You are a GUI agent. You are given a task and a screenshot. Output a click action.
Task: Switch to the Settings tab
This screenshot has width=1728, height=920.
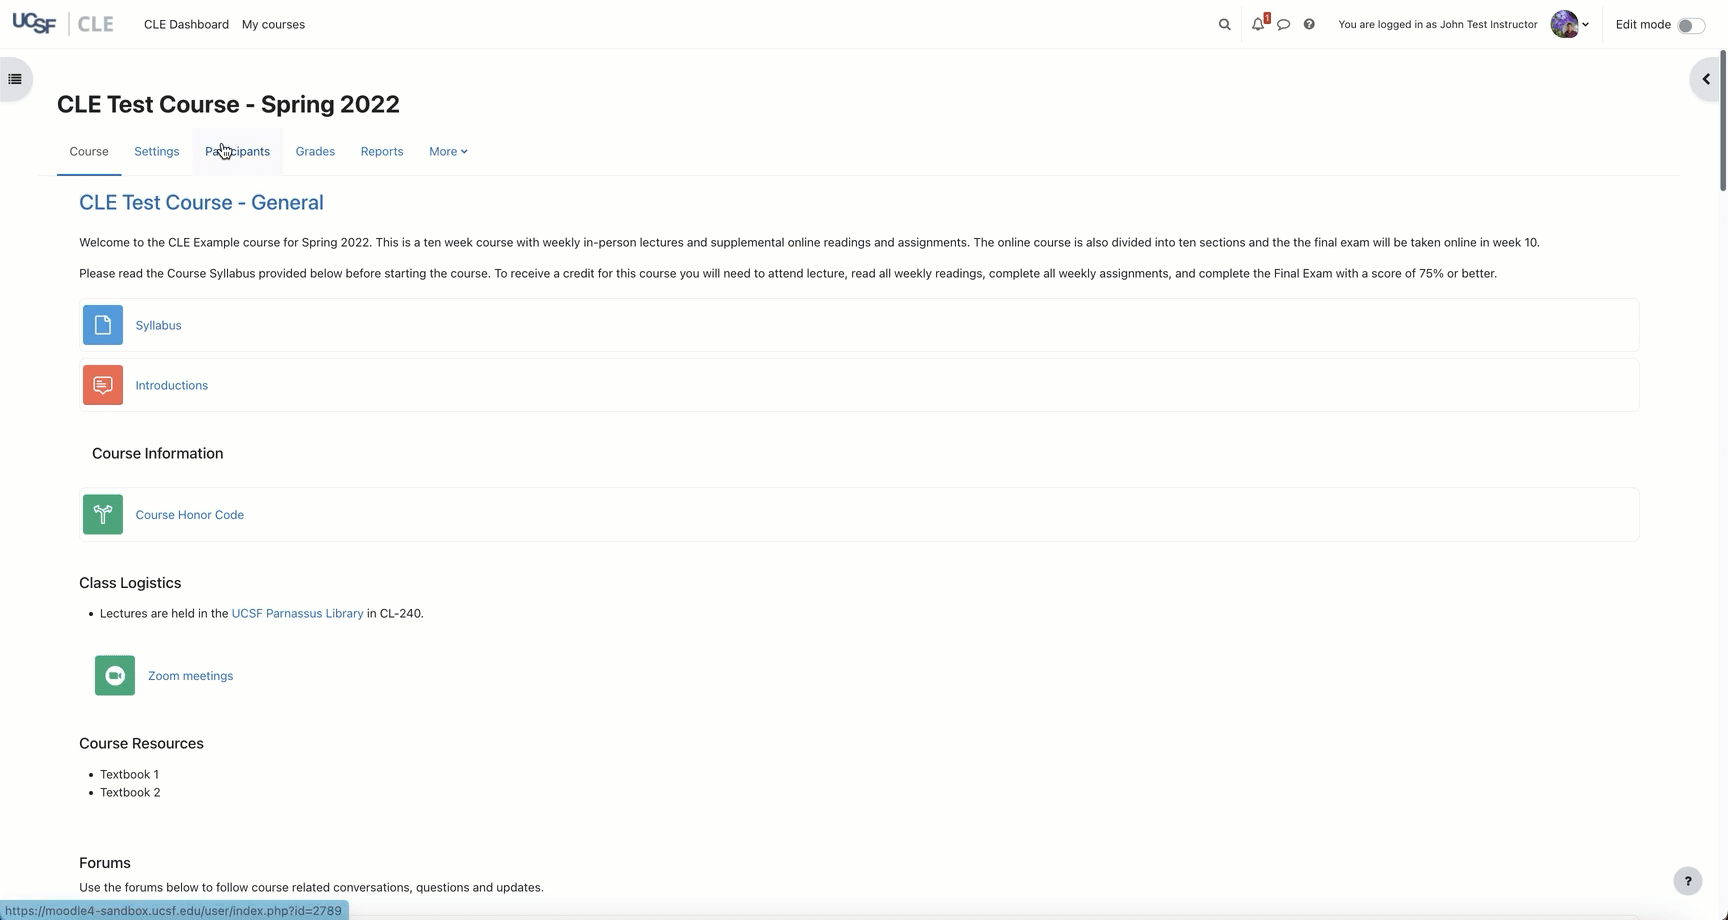(x=157, y=152)
